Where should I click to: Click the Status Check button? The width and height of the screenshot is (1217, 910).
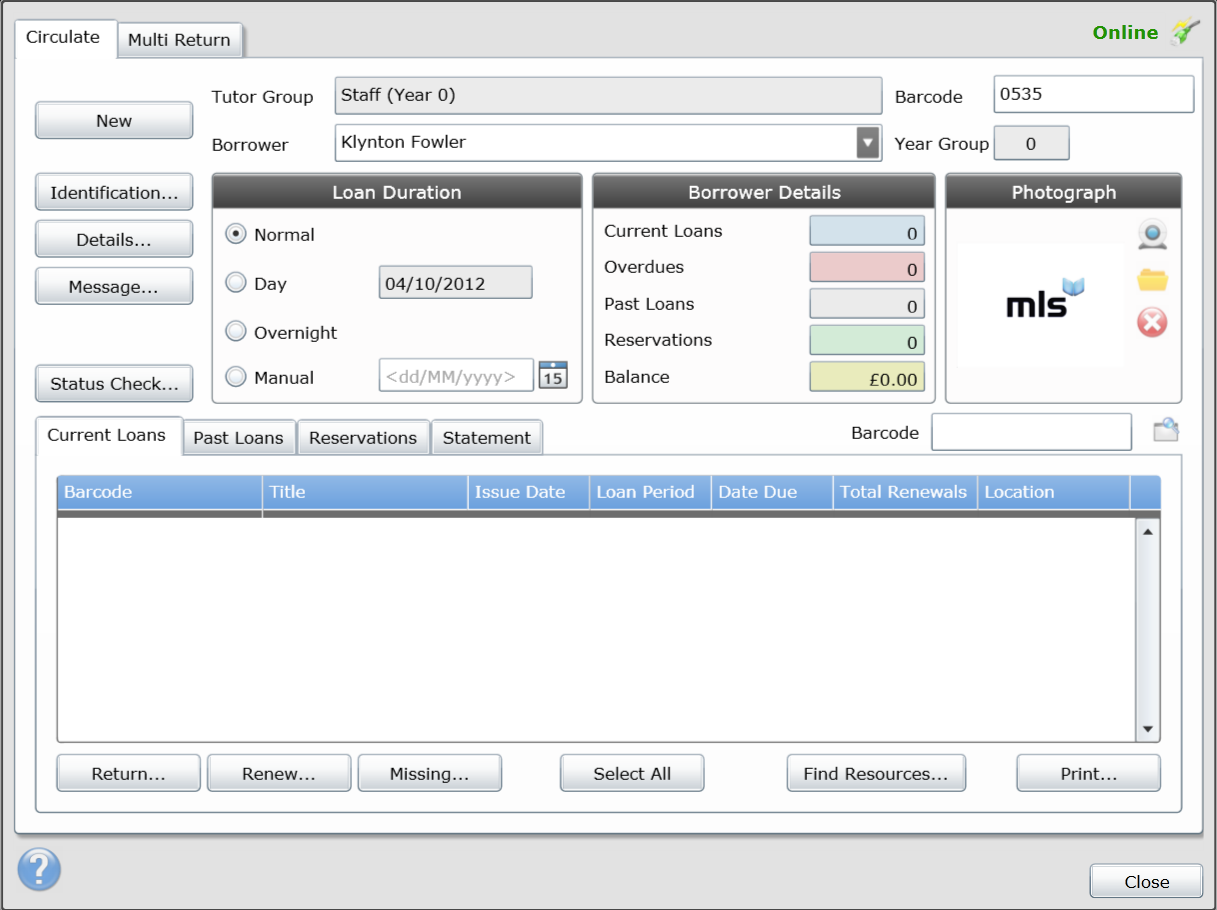pyautogui.click(x=114, y=384)
